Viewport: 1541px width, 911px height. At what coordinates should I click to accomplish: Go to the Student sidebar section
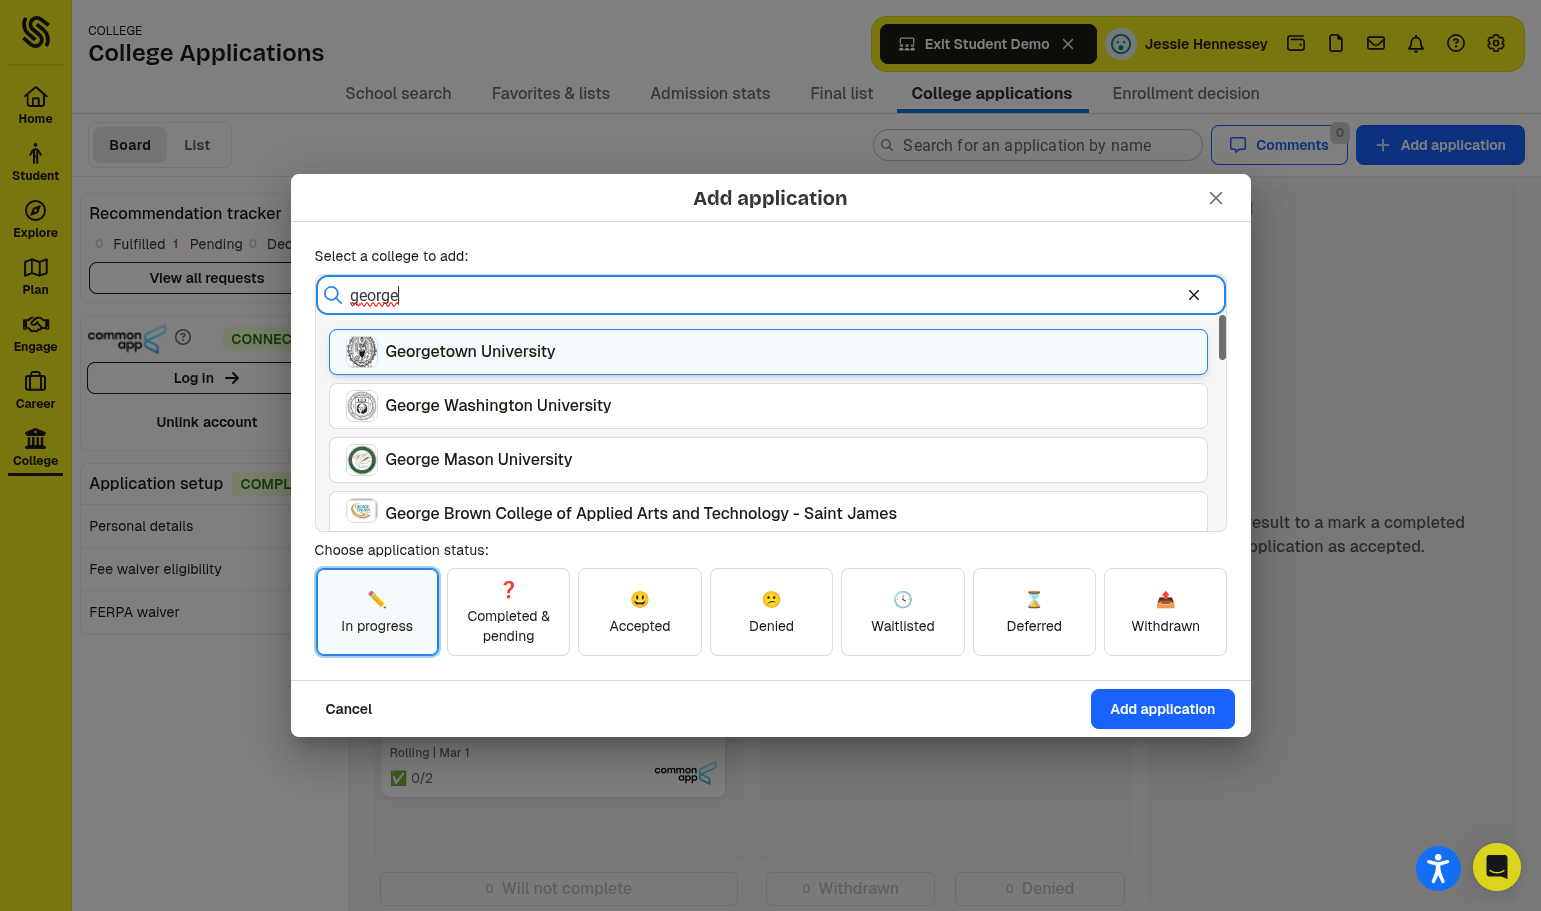coord(35,162)
